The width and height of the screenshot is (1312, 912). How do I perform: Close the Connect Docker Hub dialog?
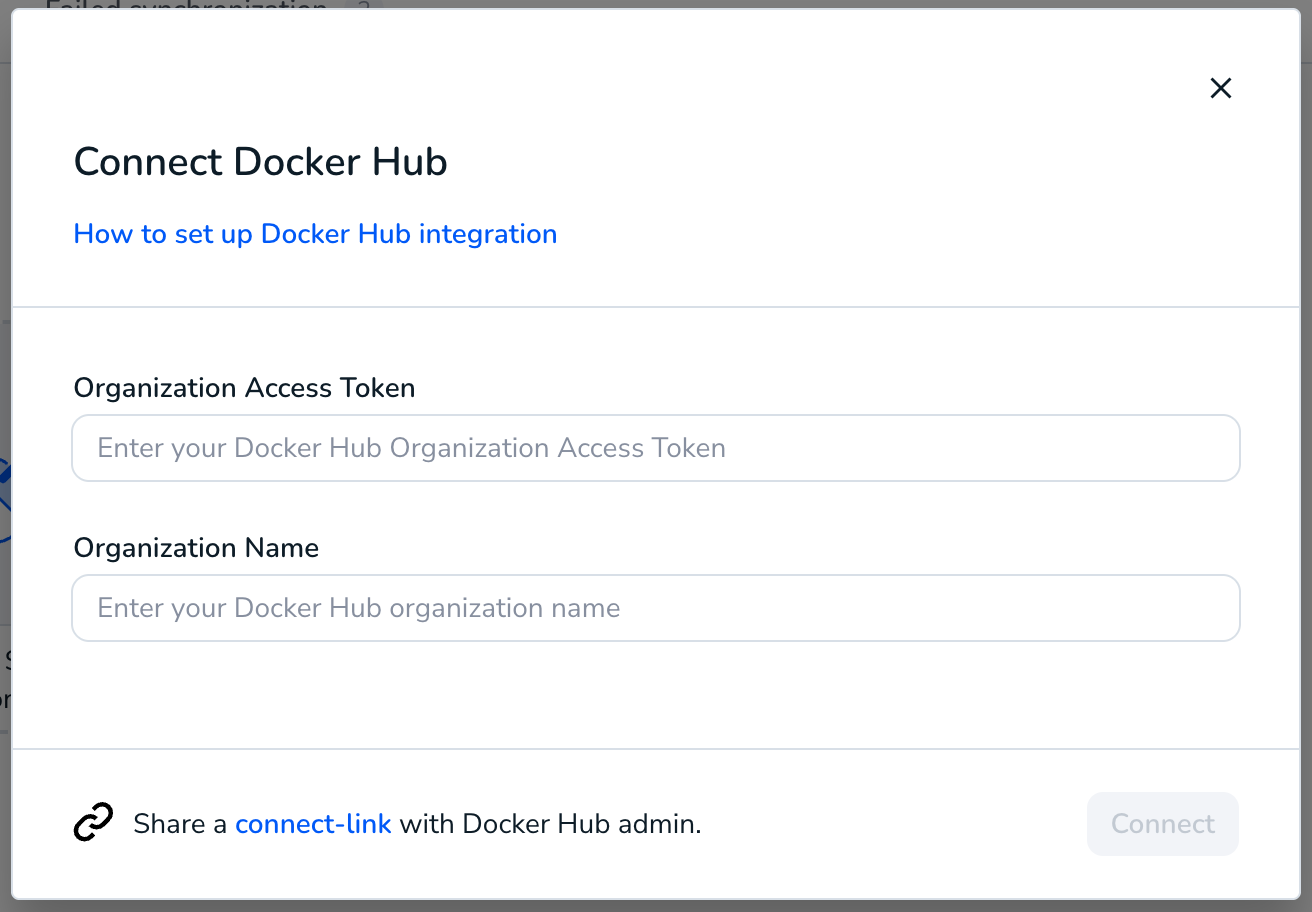coord(1220,88)
